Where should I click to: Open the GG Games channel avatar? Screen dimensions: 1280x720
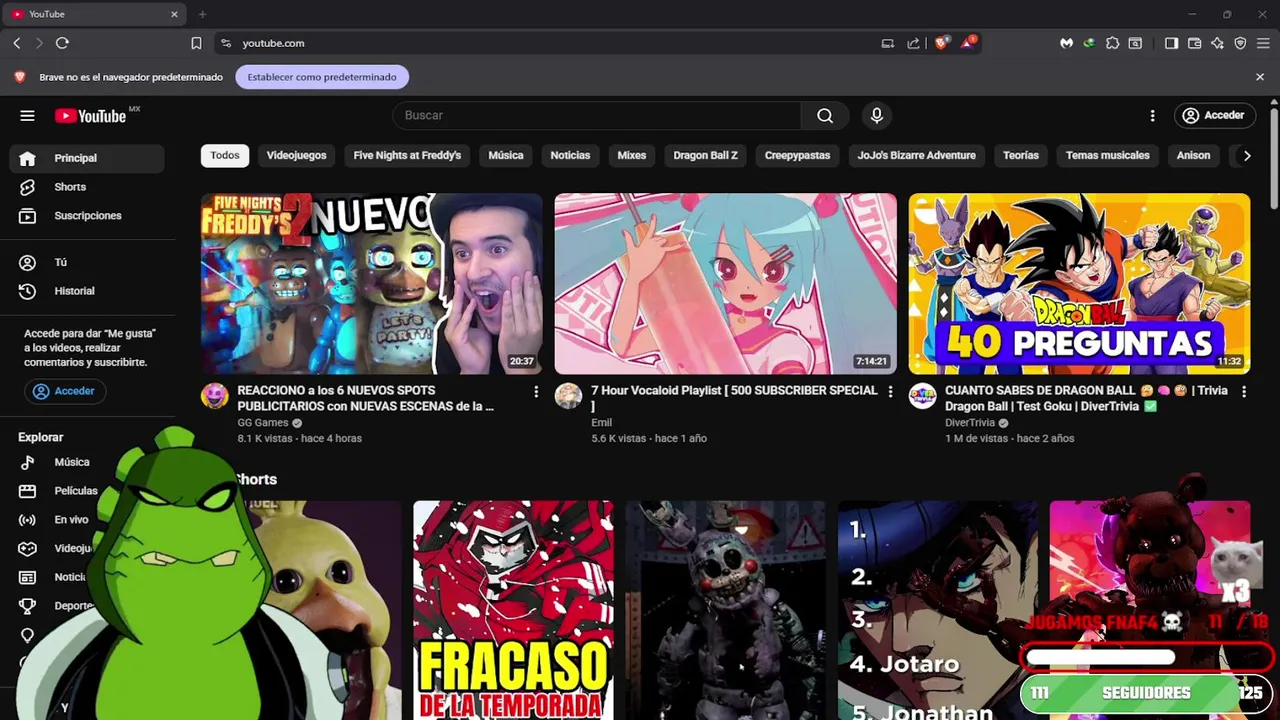tap(214, 396)
